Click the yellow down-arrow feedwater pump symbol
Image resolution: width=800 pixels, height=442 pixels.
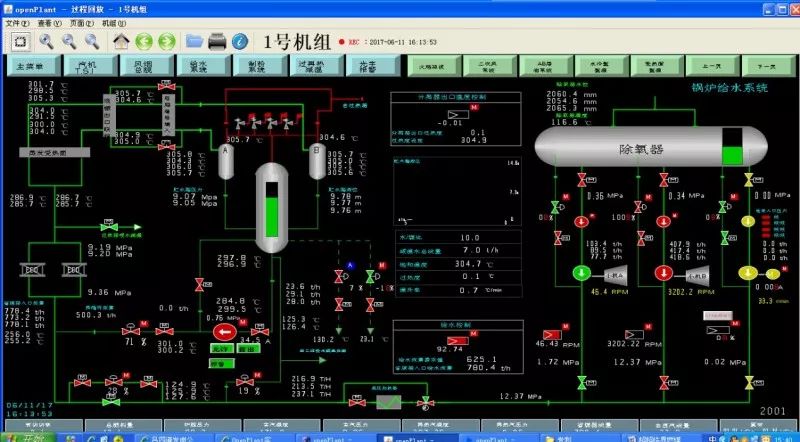(x=747, y=273)
